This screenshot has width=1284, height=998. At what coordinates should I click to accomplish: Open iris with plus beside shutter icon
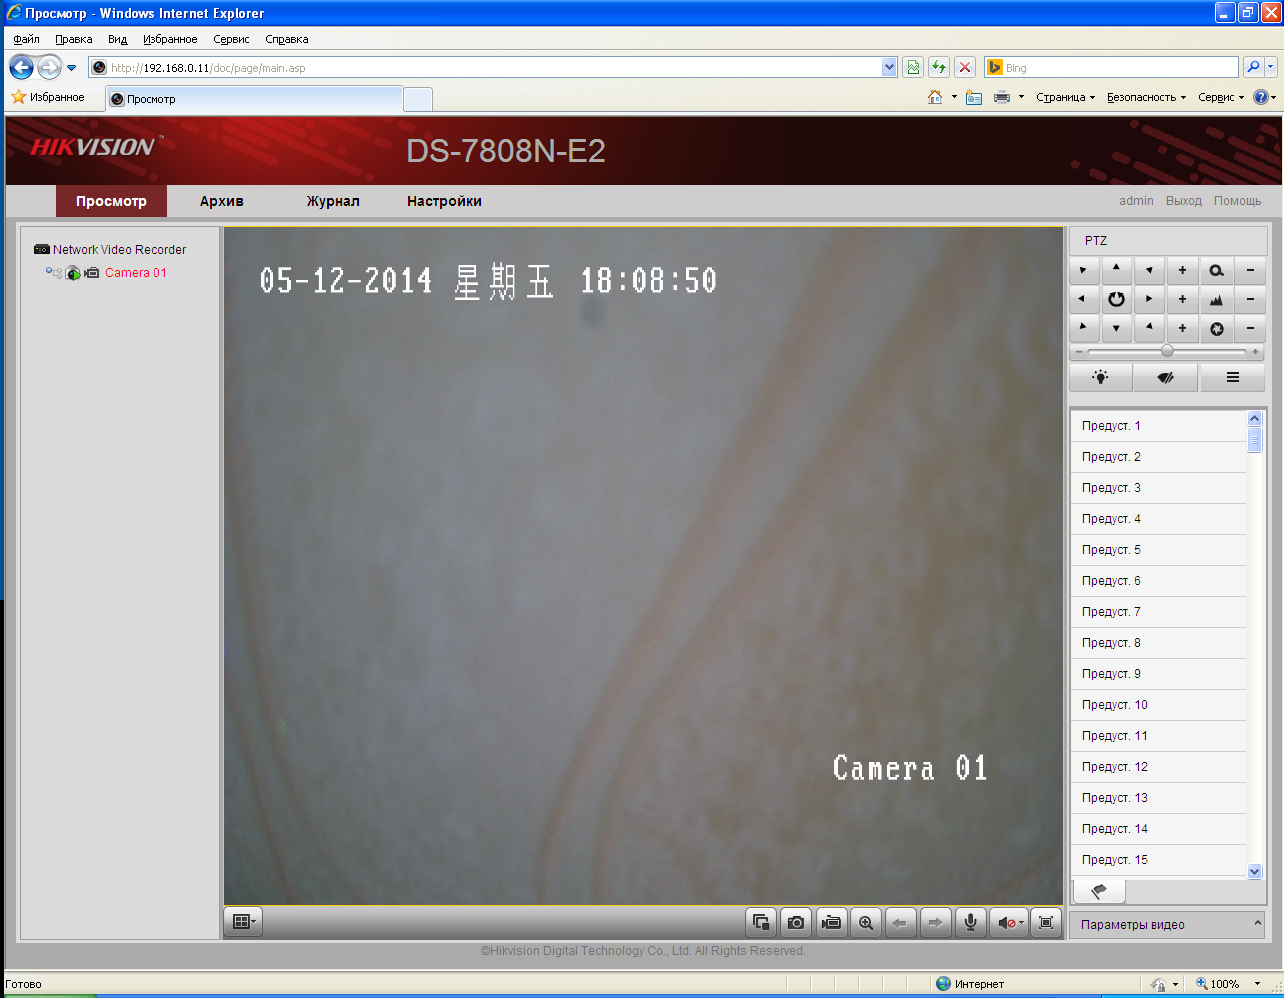[x=1182, y=328]
